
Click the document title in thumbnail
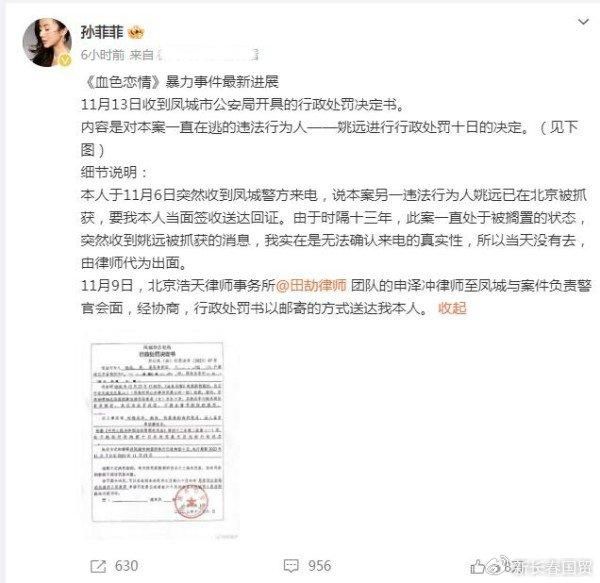(x=157, y=354)
